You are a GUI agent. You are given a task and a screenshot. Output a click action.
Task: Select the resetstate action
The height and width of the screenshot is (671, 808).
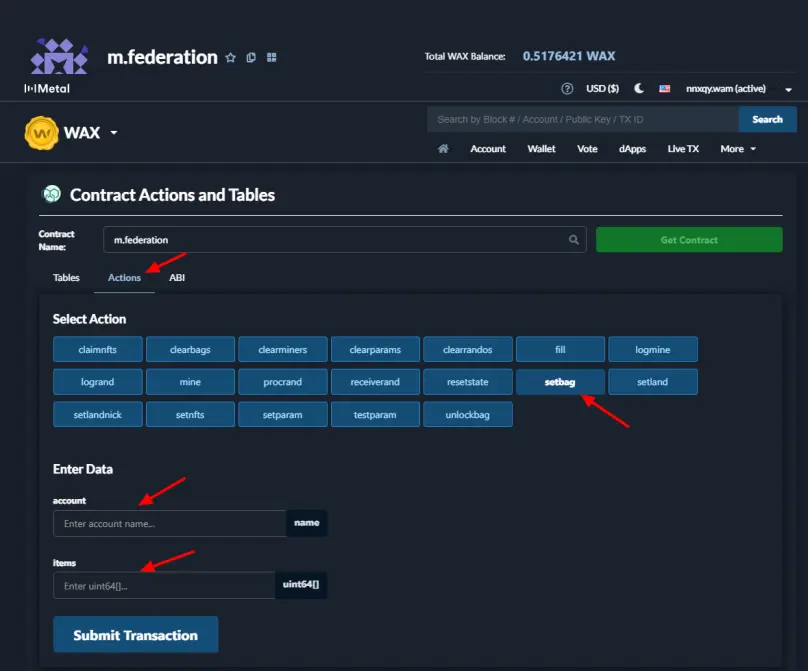pyautogui.click(x=467, y=382)
